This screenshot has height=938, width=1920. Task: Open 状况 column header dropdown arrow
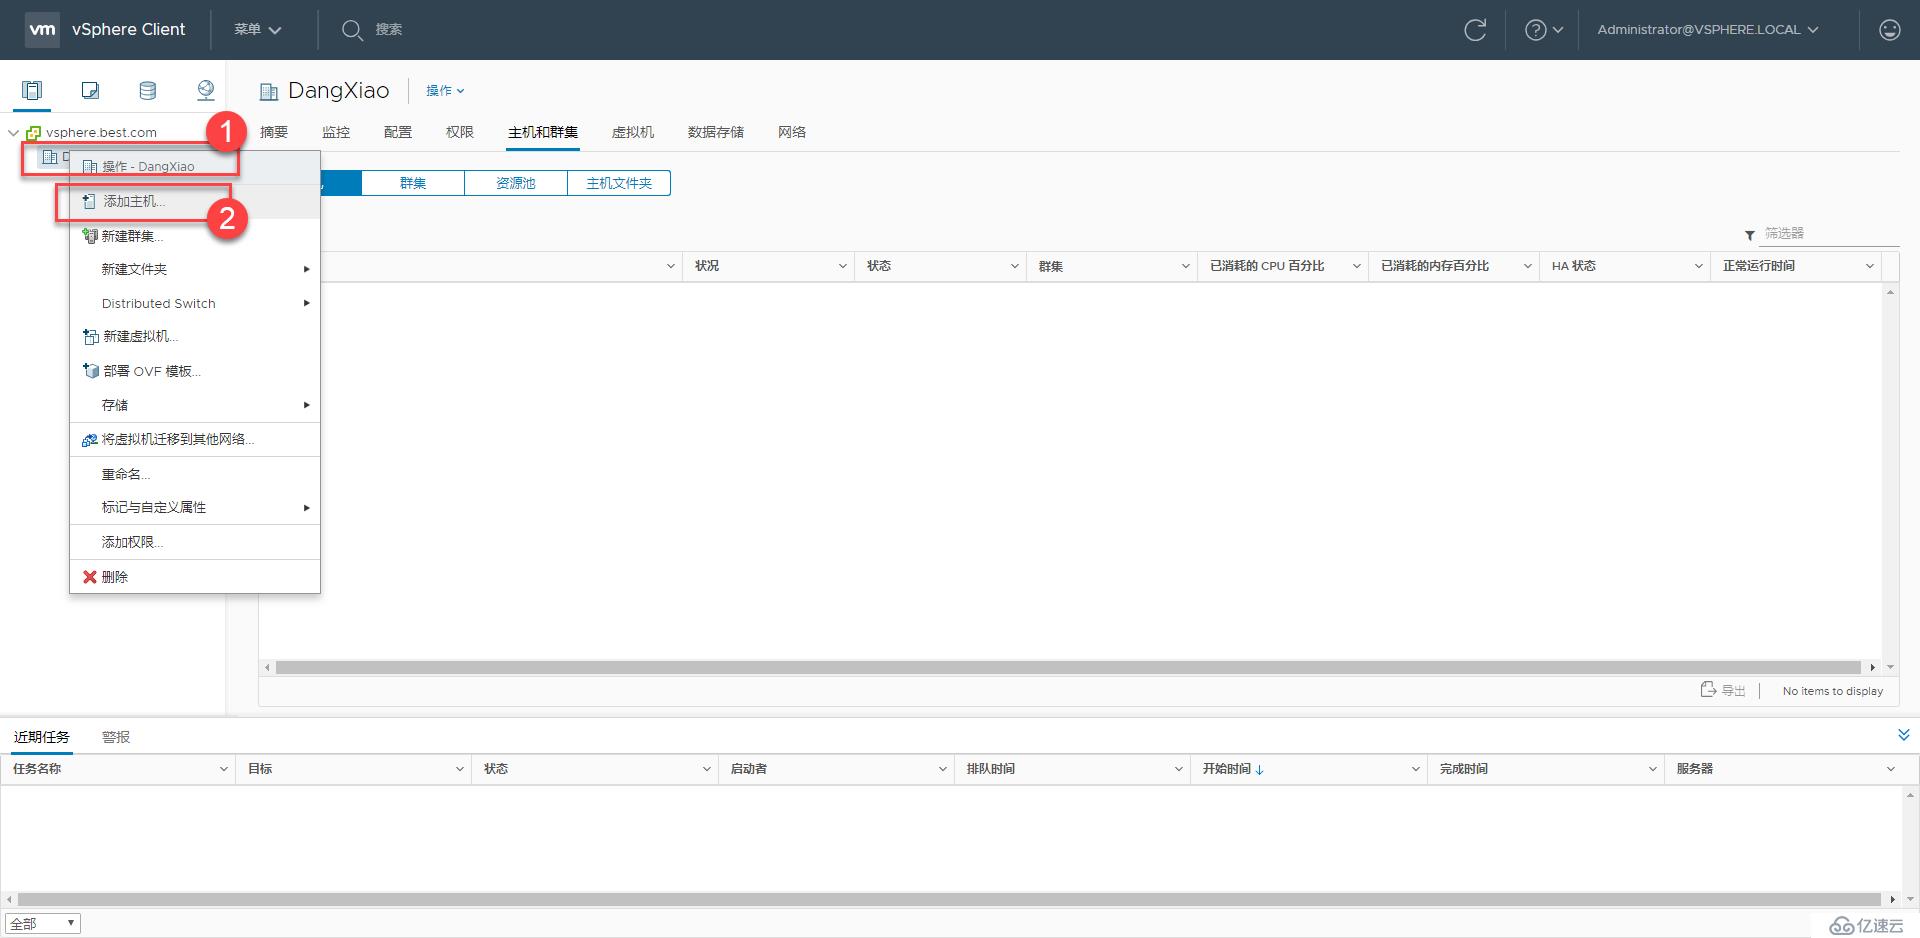[x=842, y=266]
